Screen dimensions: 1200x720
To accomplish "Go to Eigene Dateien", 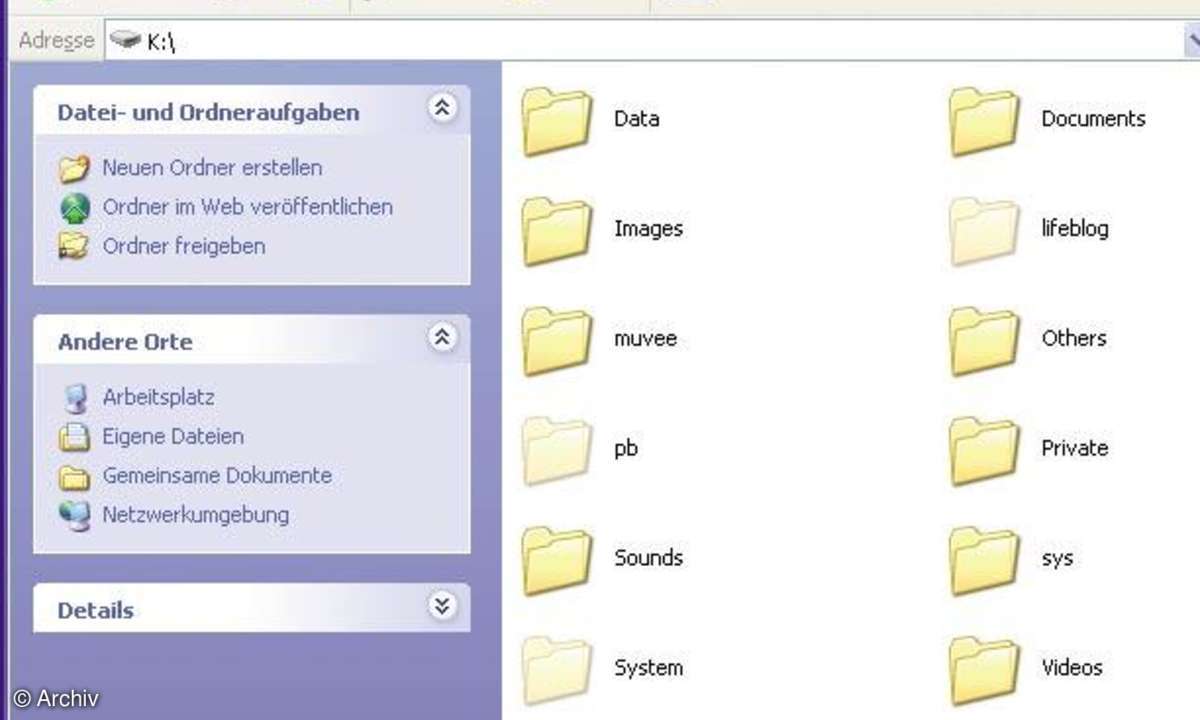I will (x=173, y=437).
